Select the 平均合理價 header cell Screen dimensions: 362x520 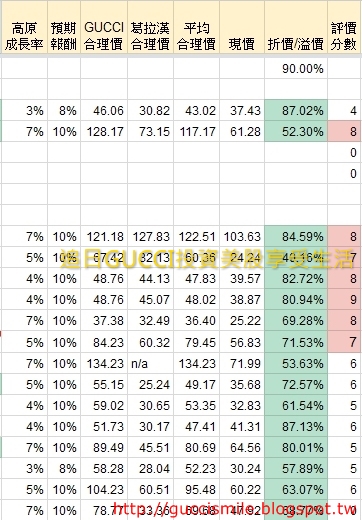tap(196, 27)
